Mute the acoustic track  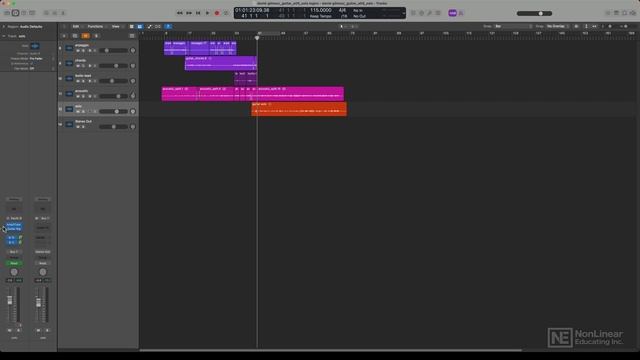pyautogui.click(x=78, y=96)
